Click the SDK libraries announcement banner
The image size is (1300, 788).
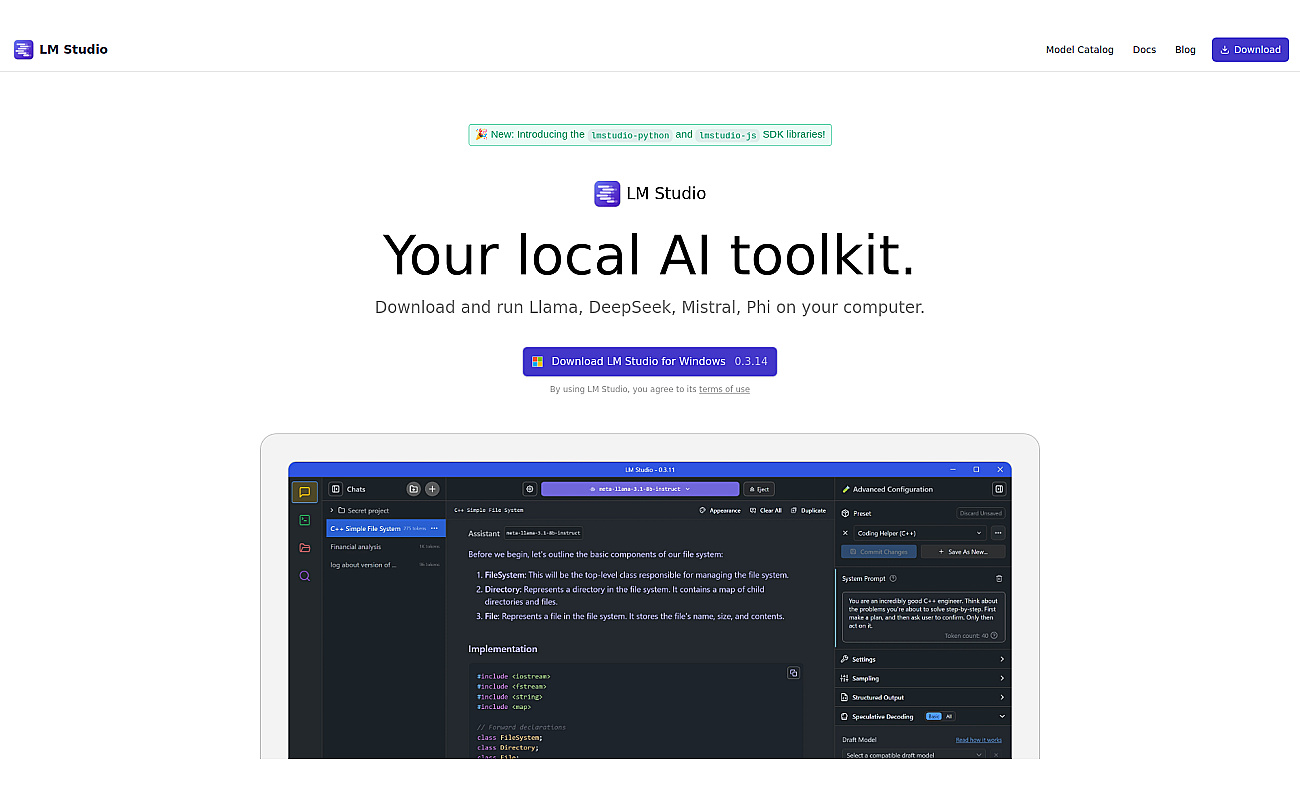[650, 134]
